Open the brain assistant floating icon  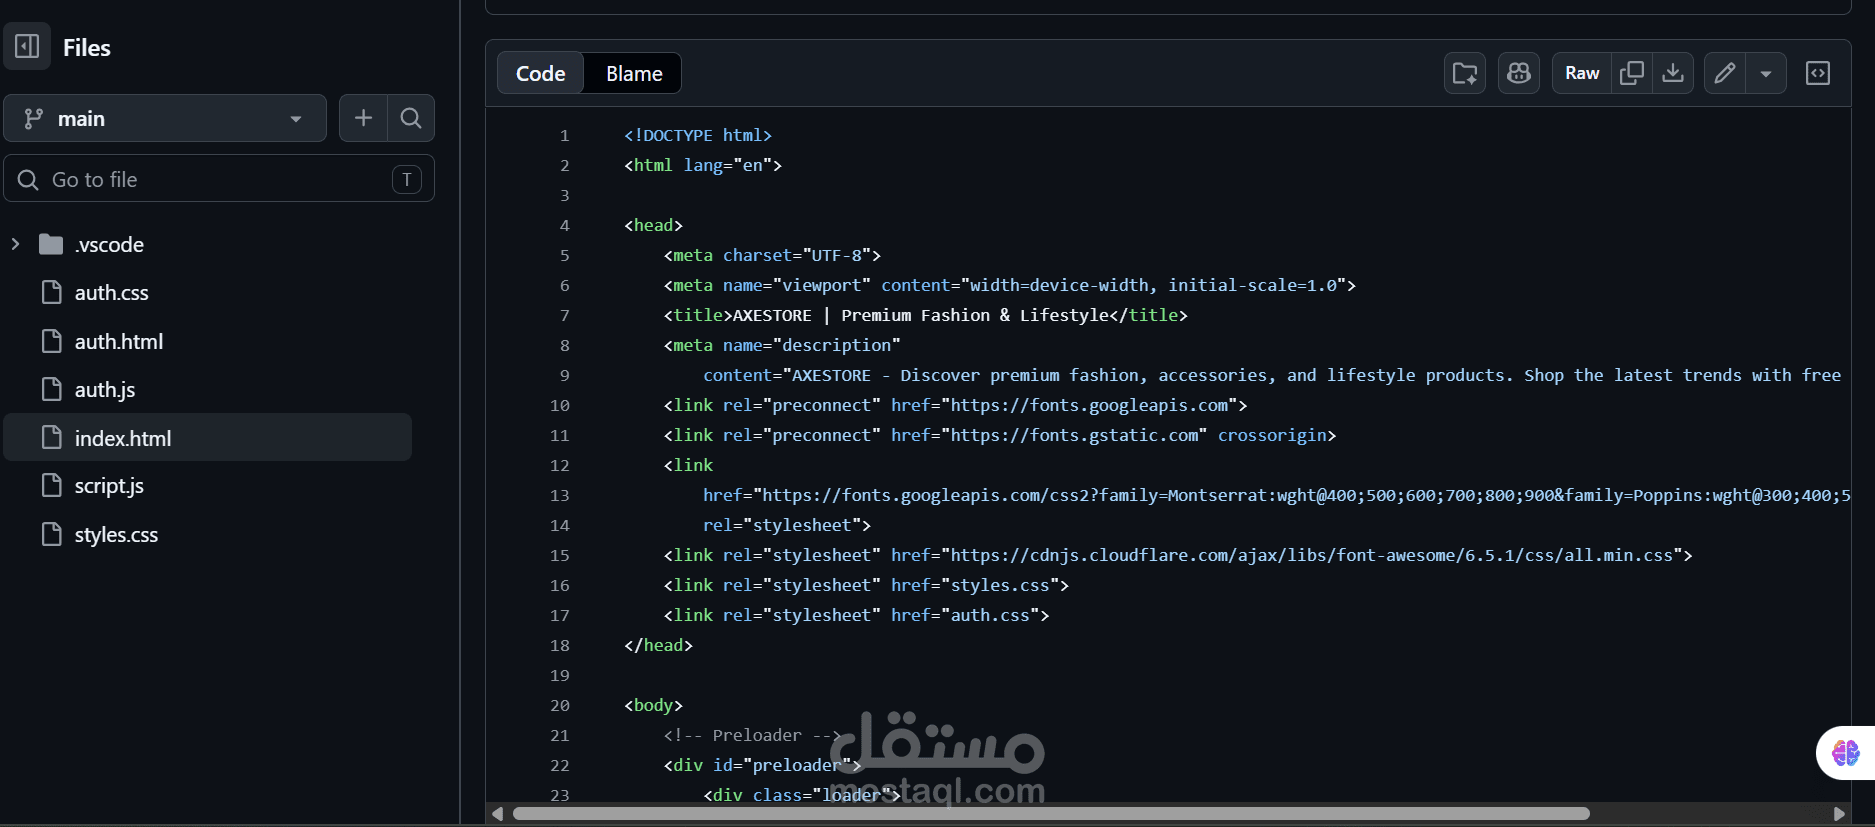tap(1846, 753)
